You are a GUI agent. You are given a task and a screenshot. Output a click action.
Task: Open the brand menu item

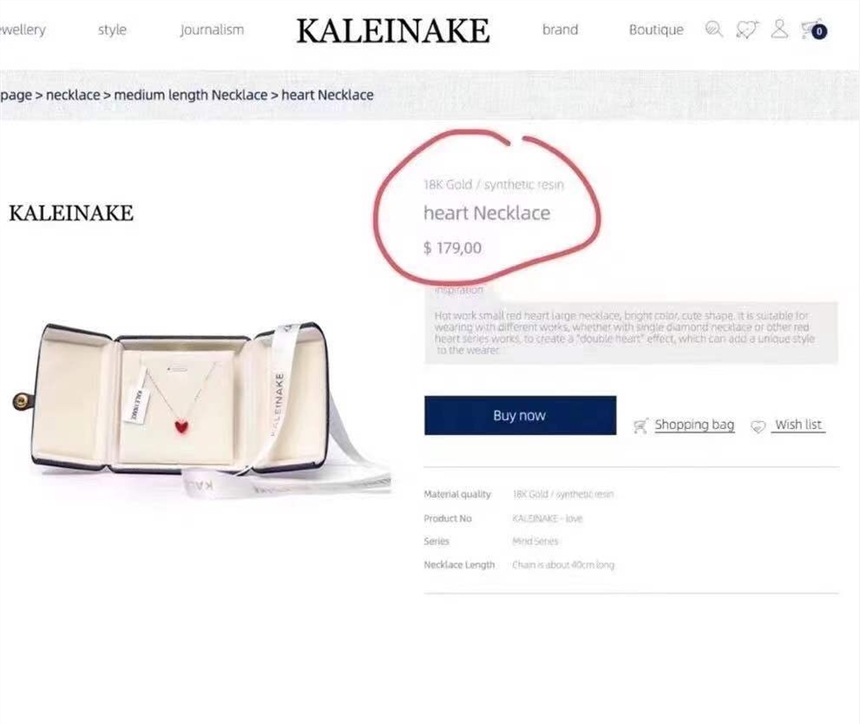560,30
